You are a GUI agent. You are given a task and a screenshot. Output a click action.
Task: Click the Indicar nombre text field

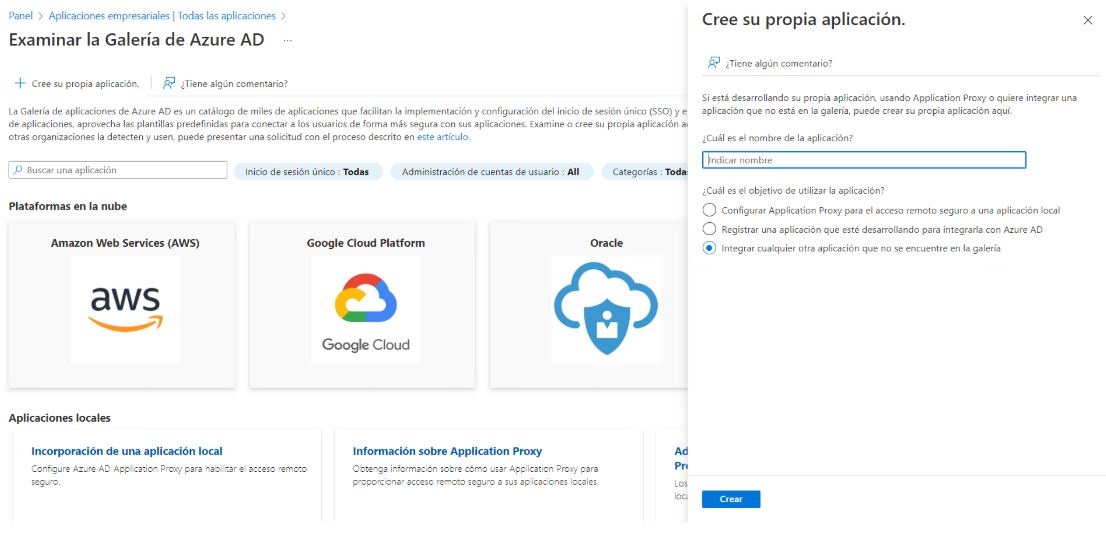tap(864, 160)
